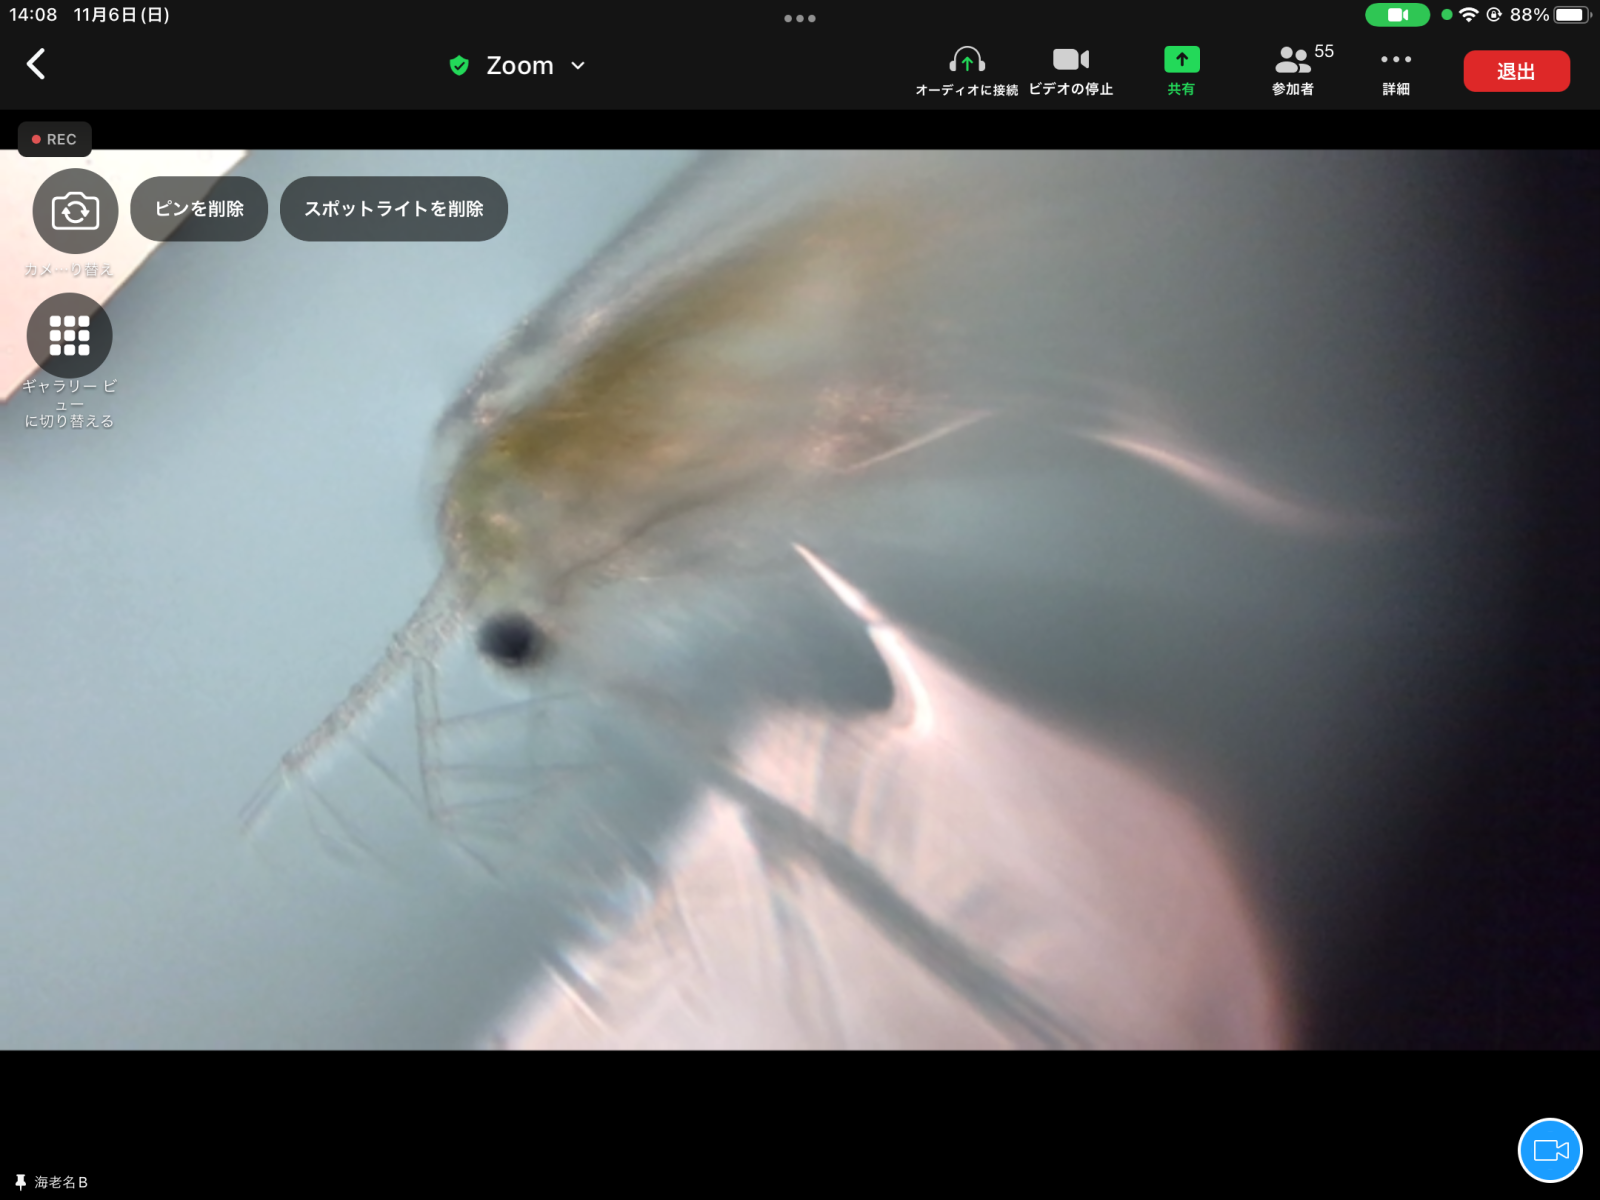Expand the 詳細 more options menu
Image resolution: width=1600 pixels, height=1200 pixels.
pyautogui.click(x=1395, y=62)
